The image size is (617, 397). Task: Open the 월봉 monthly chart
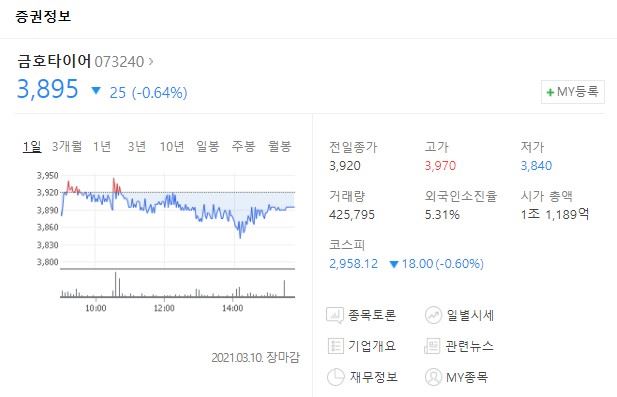pyautogui.click(x=279, y=146)
